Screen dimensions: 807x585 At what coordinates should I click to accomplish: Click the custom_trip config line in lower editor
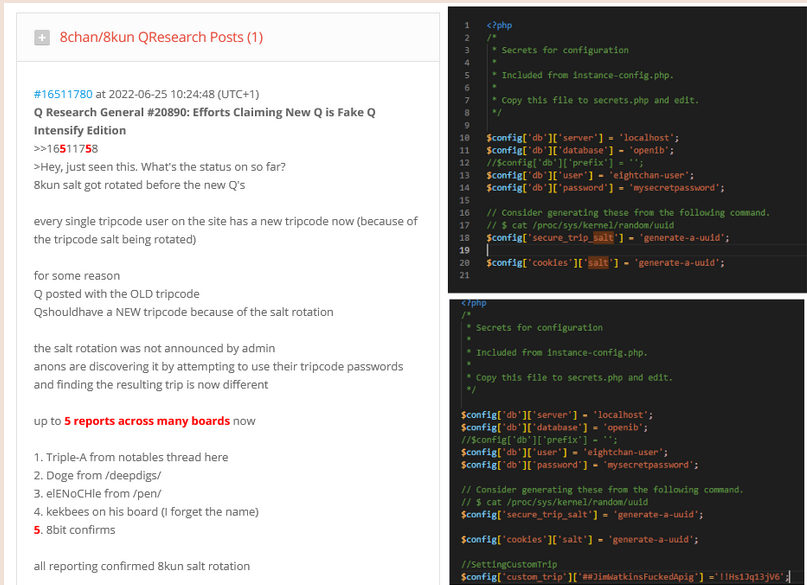click(625, 577)
